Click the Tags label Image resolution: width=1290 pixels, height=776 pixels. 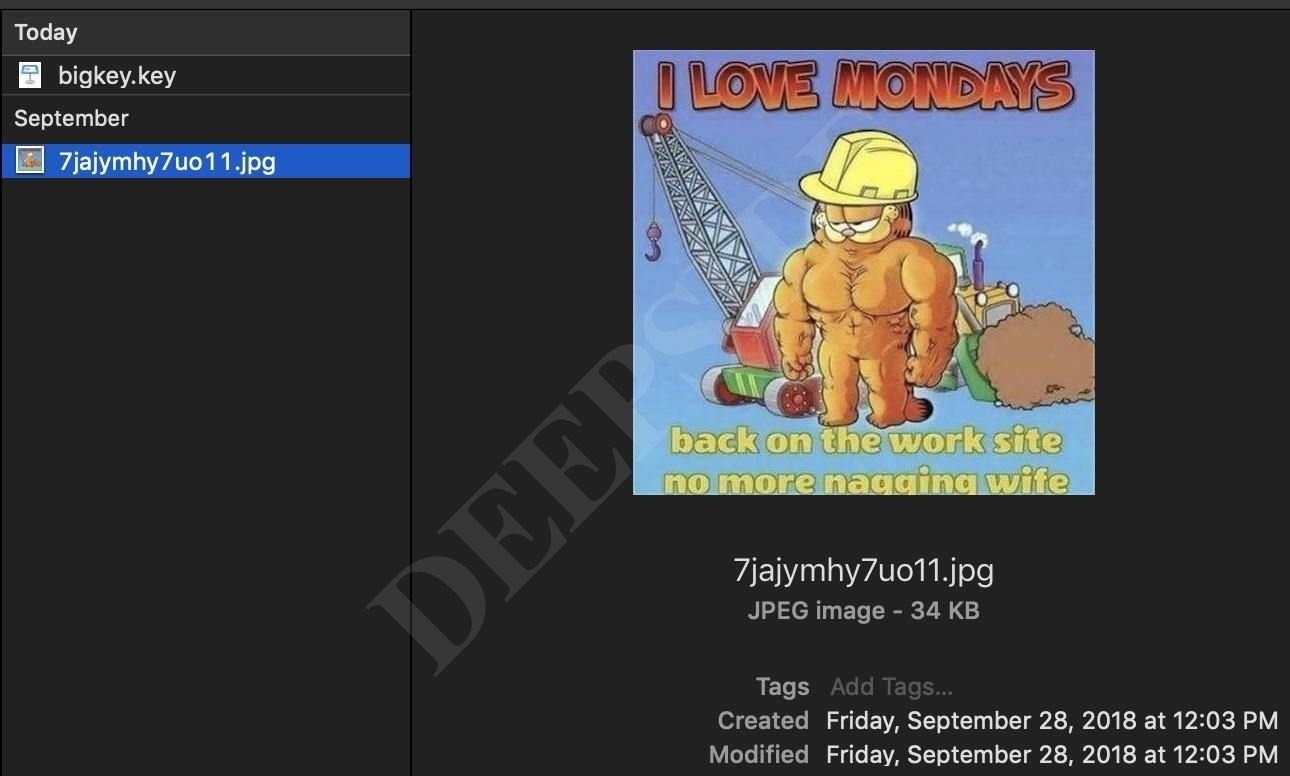(x=782, y=687)
